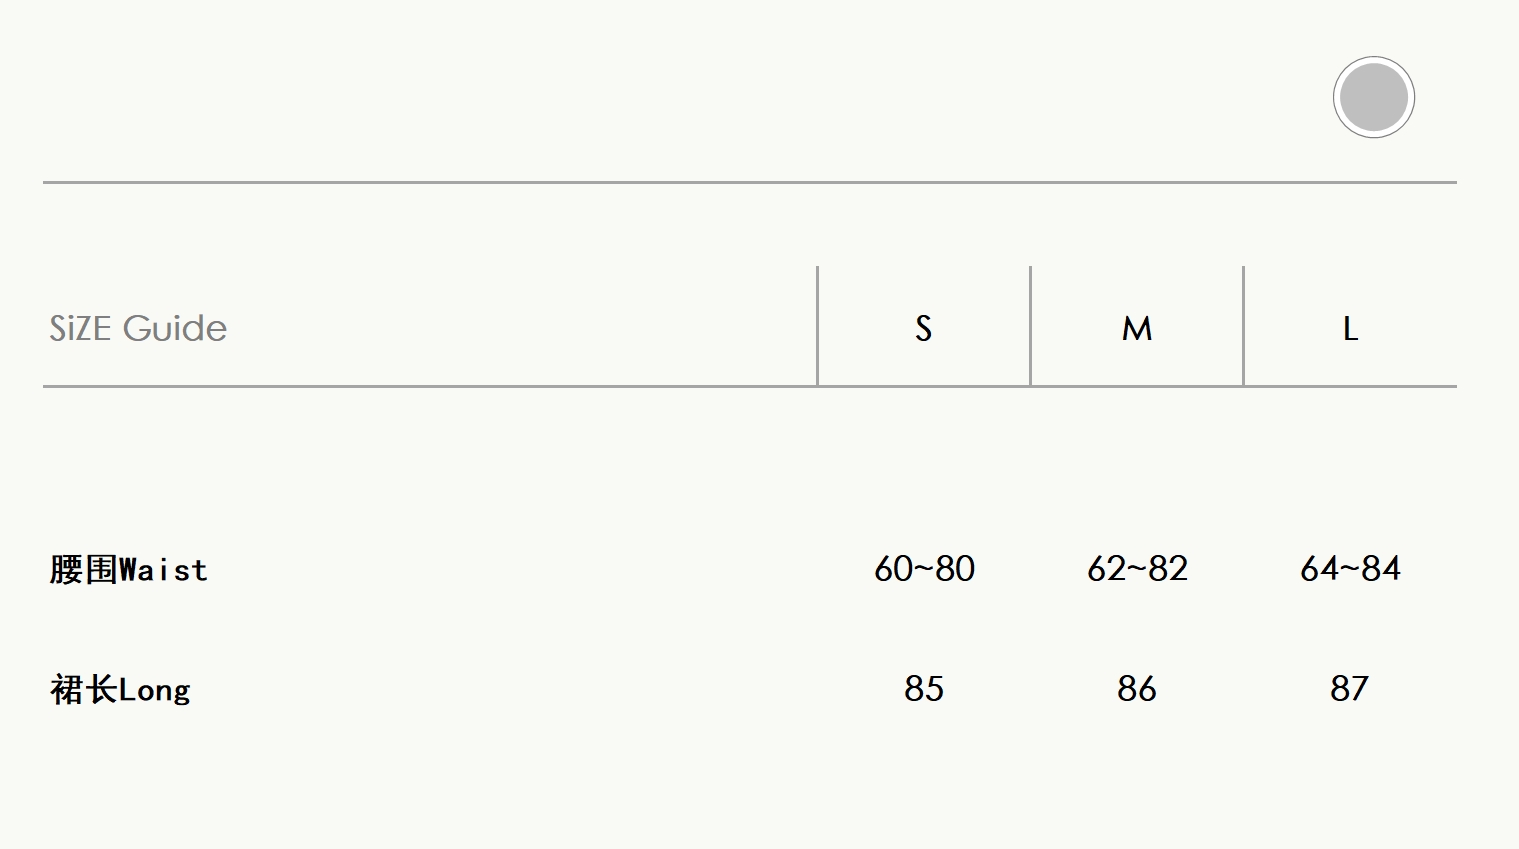This screenshot has height=849, width=1519.
Task: Click the Chinese characters 裙长
Action: pyautogui.click(x=84, y=690)
